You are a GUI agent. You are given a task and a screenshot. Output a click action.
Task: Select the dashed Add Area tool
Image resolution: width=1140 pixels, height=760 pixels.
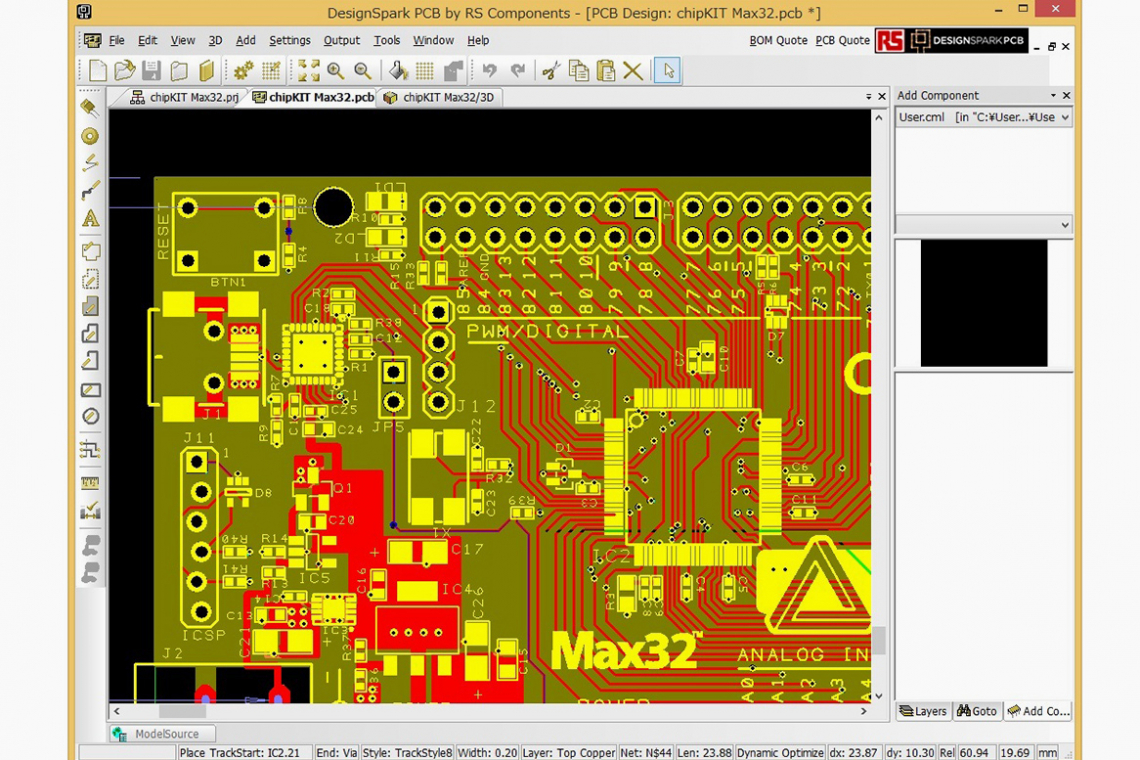(90, 279)
